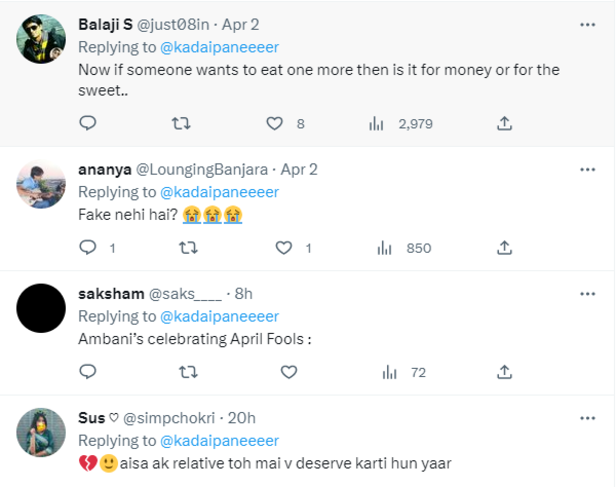616x487 pixels.
Task: Open Sus's profile avatar
Action: tap(41, 432)
